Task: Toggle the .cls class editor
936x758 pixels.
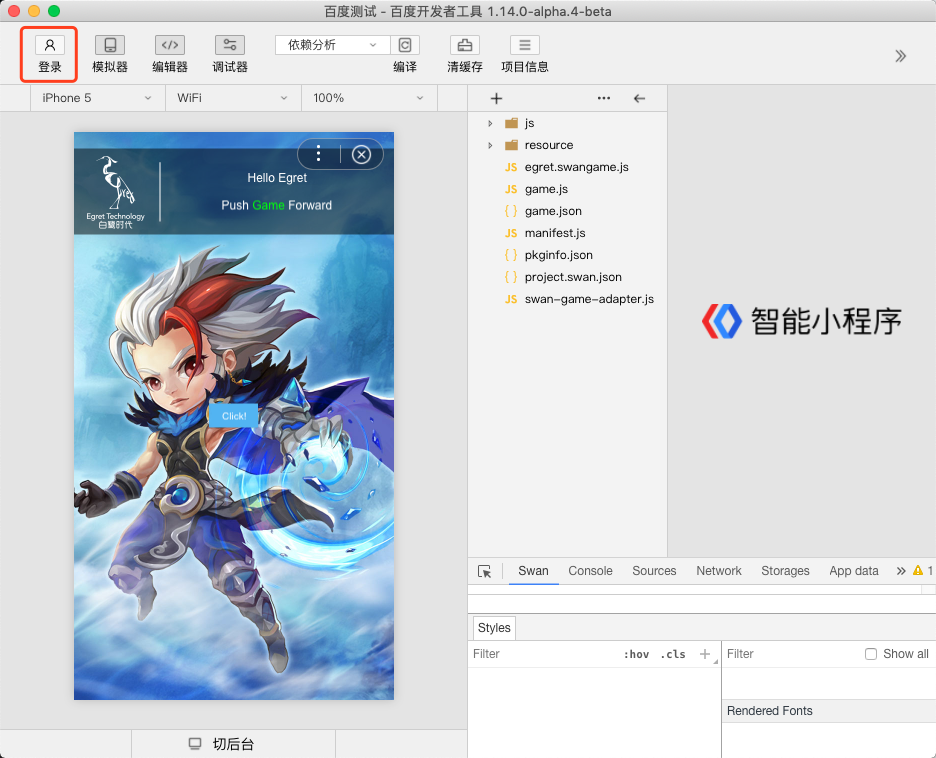Action: pyautogui.click(x=673, y=654)
